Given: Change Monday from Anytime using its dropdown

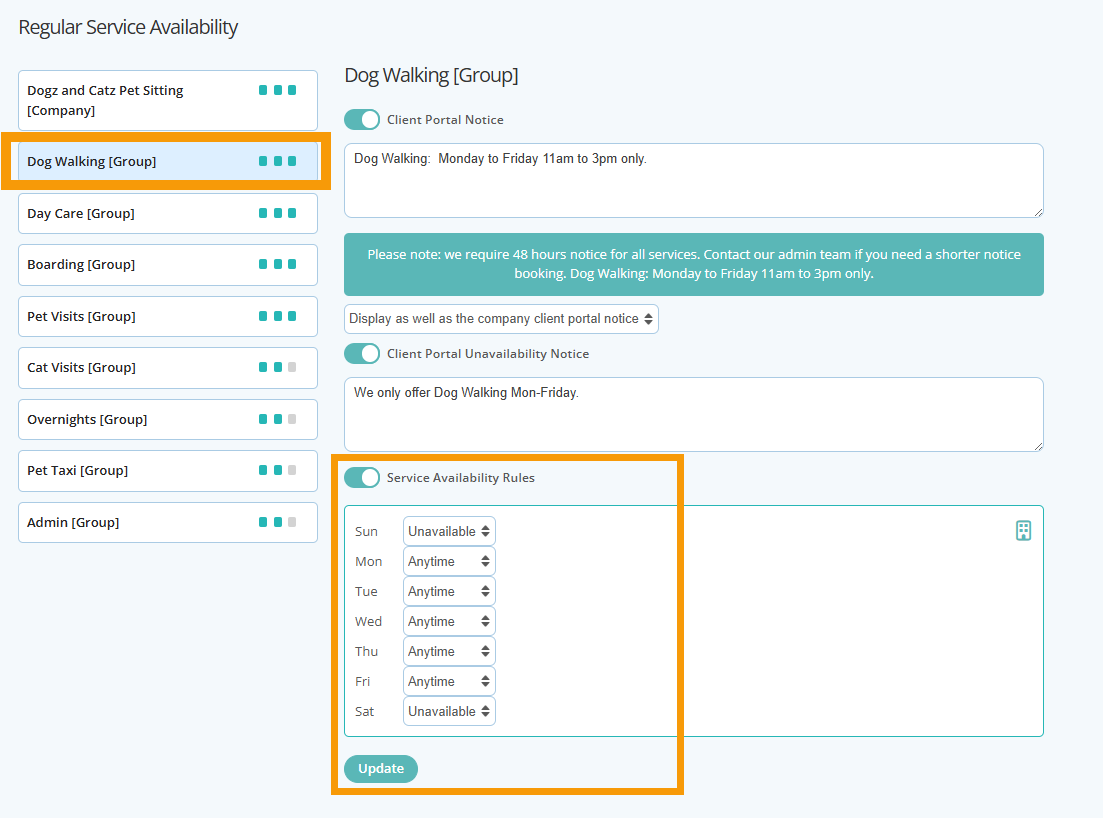Looking at the screenshot, I should click(x=448, y=561).
